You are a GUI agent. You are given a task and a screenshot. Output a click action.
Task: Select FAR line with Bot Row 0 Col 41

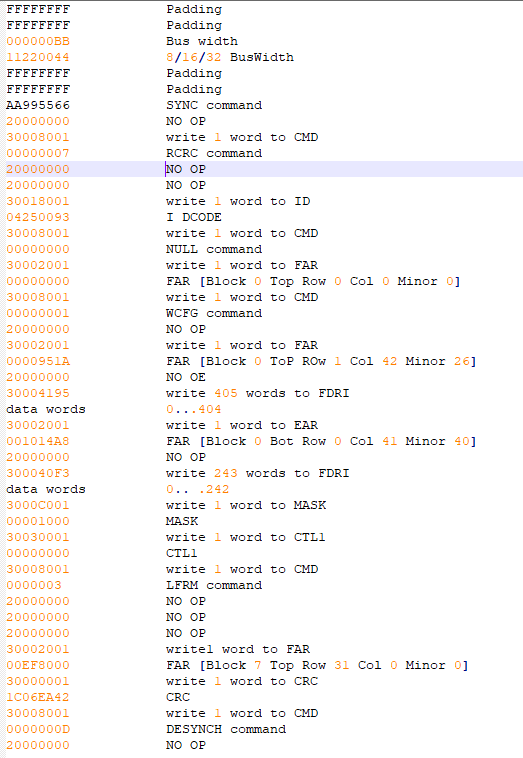(x=321, y=440)
